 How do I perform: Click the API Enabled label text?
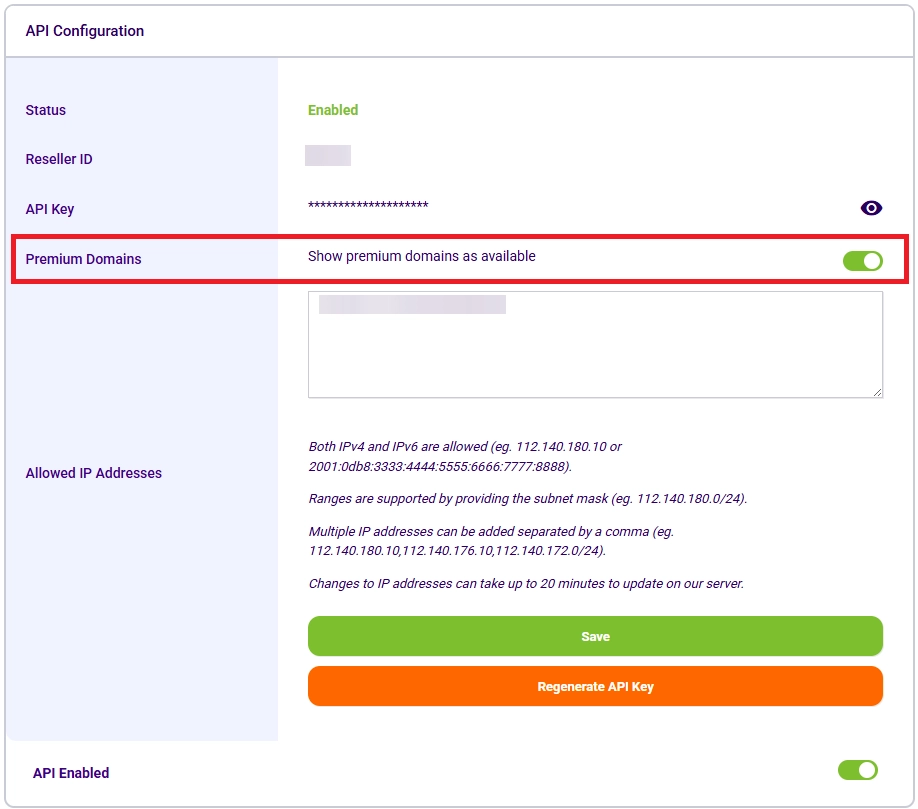click(70, 772)
